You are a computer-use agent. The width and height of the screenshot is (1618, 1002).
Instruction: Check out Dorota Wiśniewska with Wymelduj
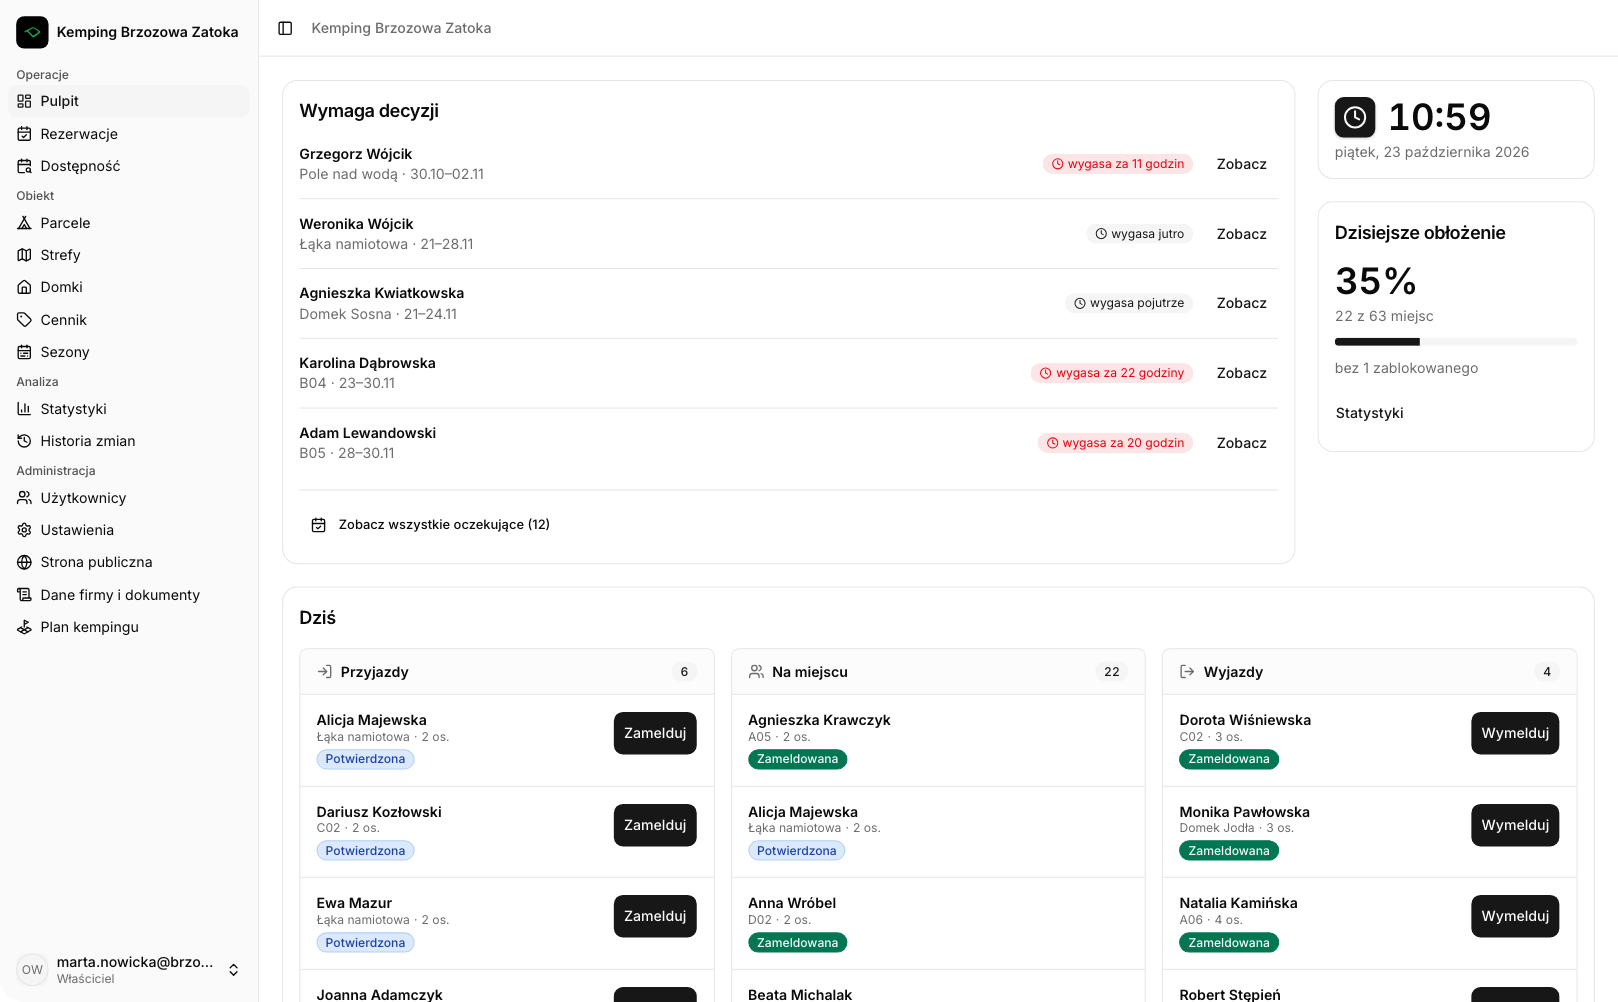click(1515, 733)
